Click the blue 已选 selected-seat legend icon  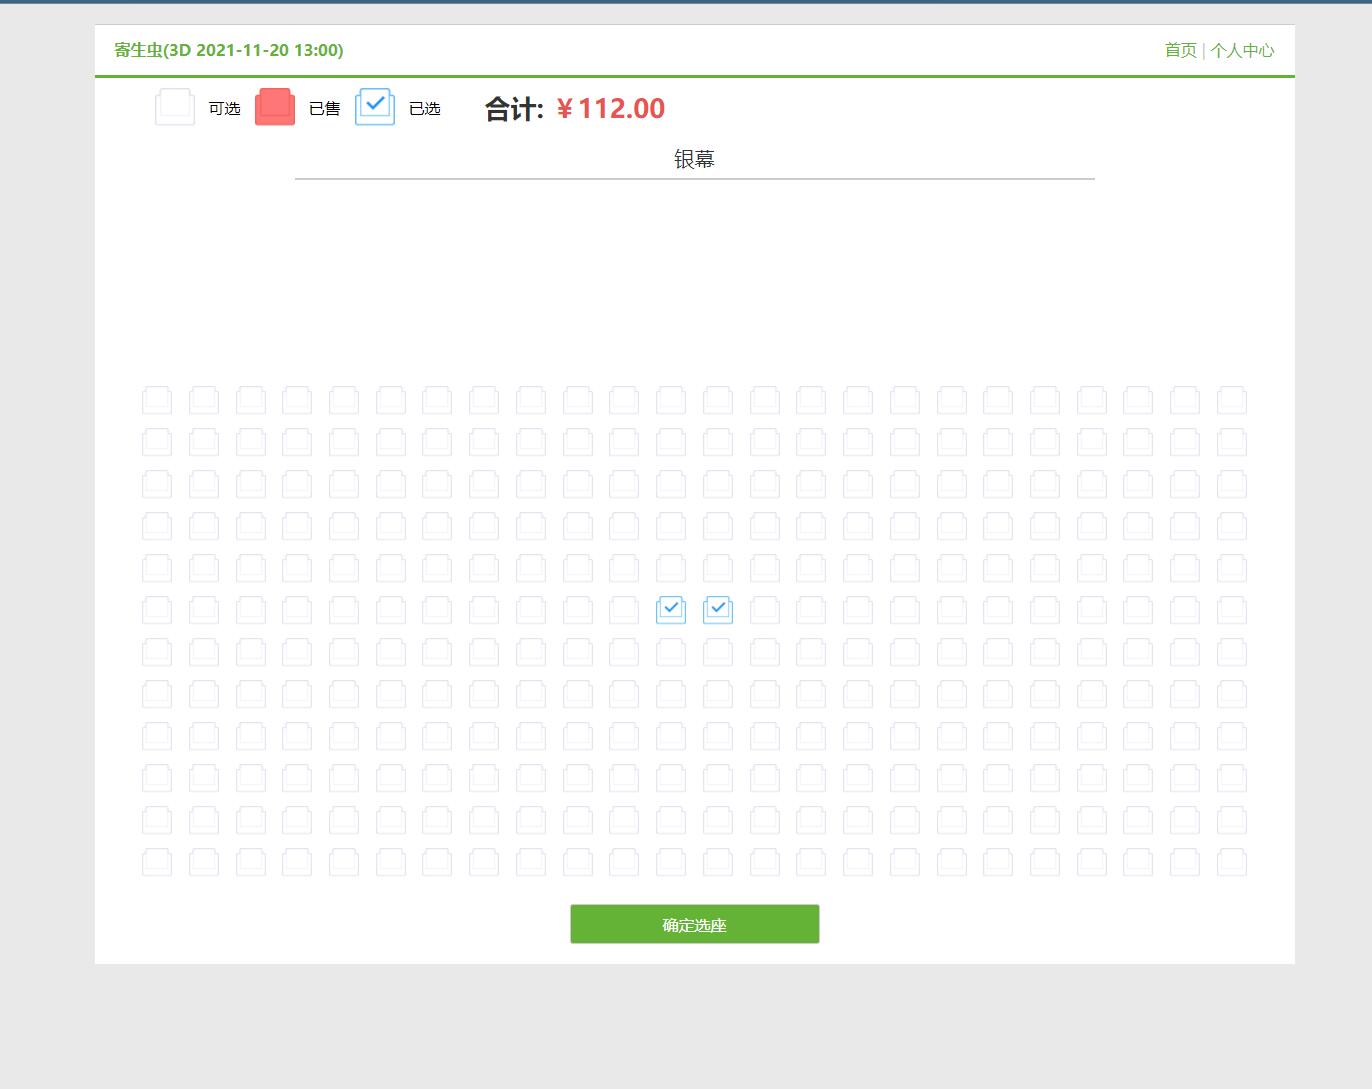(x=375, y=107)
